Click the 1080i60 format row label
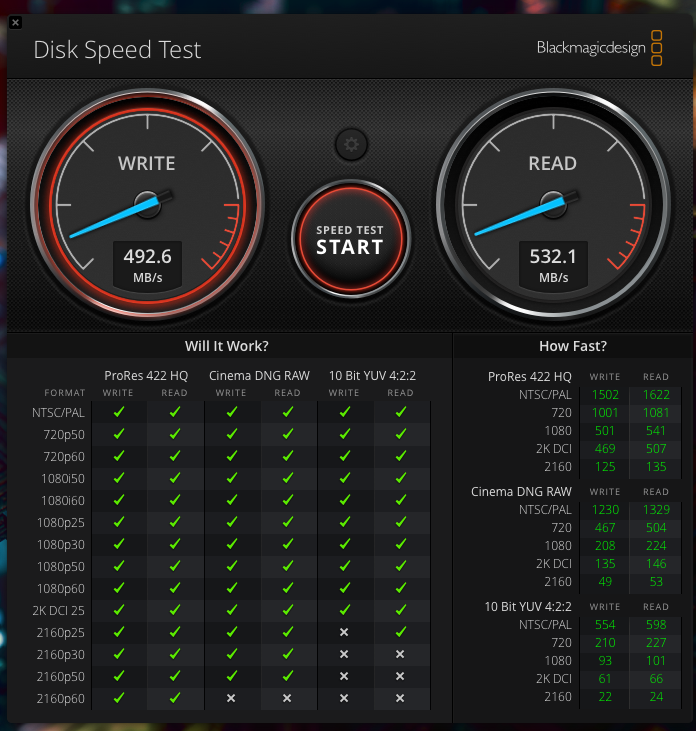696x731 pixels. click(x=63, y=500)
